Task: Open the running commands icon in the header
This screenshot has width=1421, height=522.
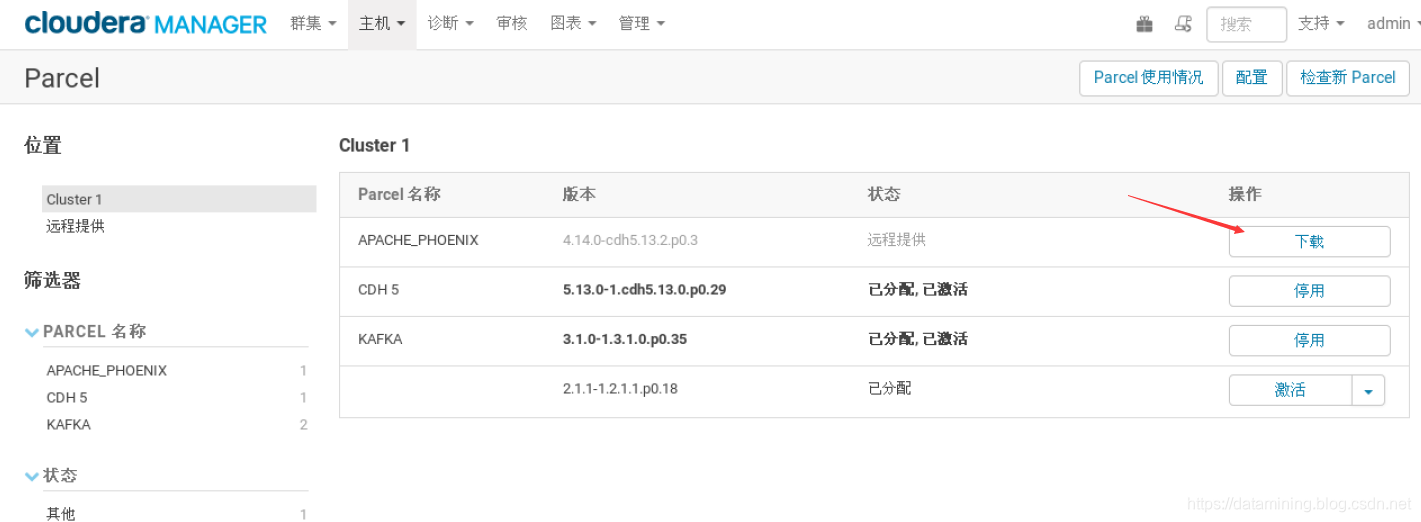Action: pos(1183,24)
